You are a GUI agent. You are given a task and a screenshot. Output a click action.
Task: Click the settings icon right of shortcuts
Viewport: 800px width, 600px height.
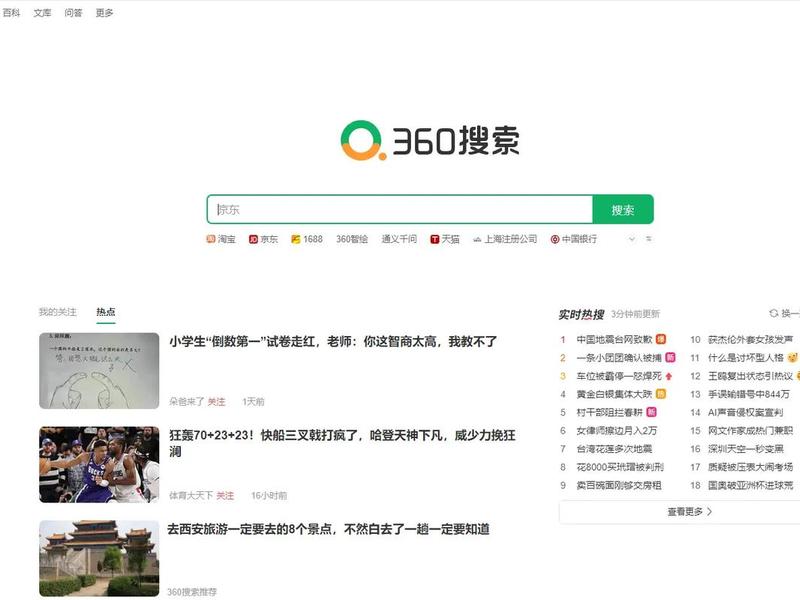click(x=649, y=238)
